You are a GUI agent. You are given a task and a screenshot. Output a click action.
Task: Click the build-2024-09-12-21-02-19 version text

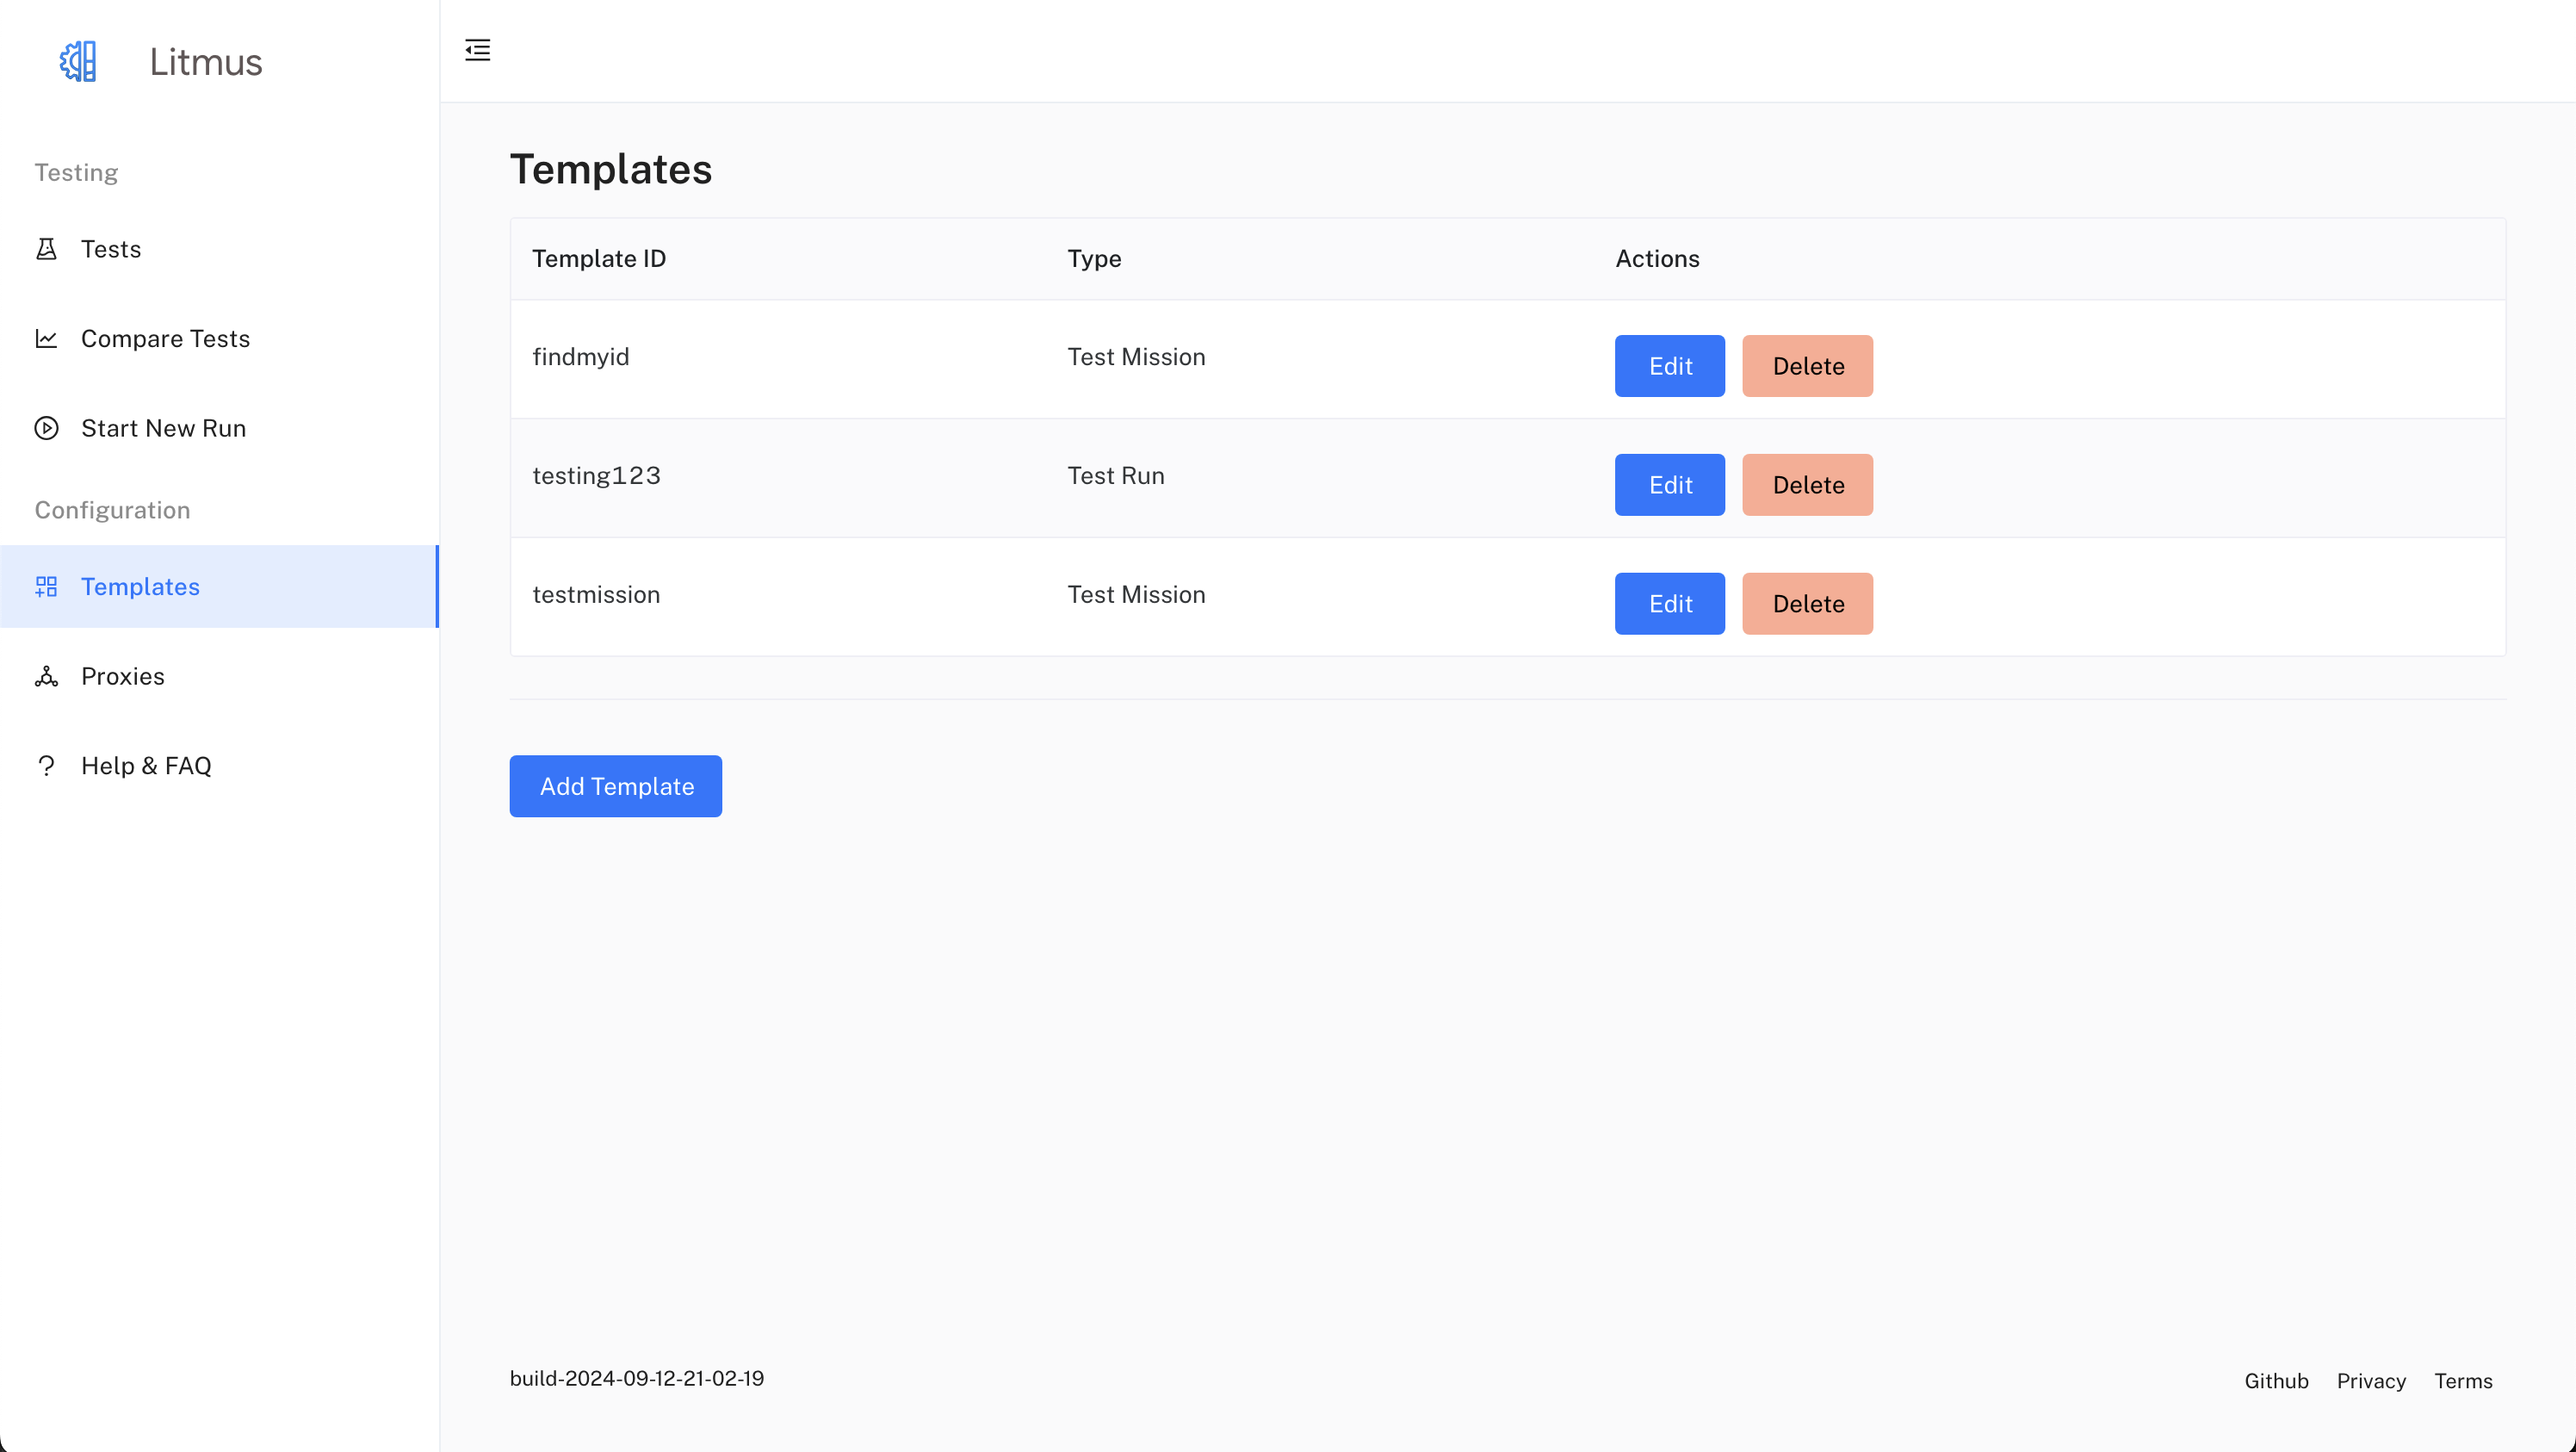tap(637, 1379)
